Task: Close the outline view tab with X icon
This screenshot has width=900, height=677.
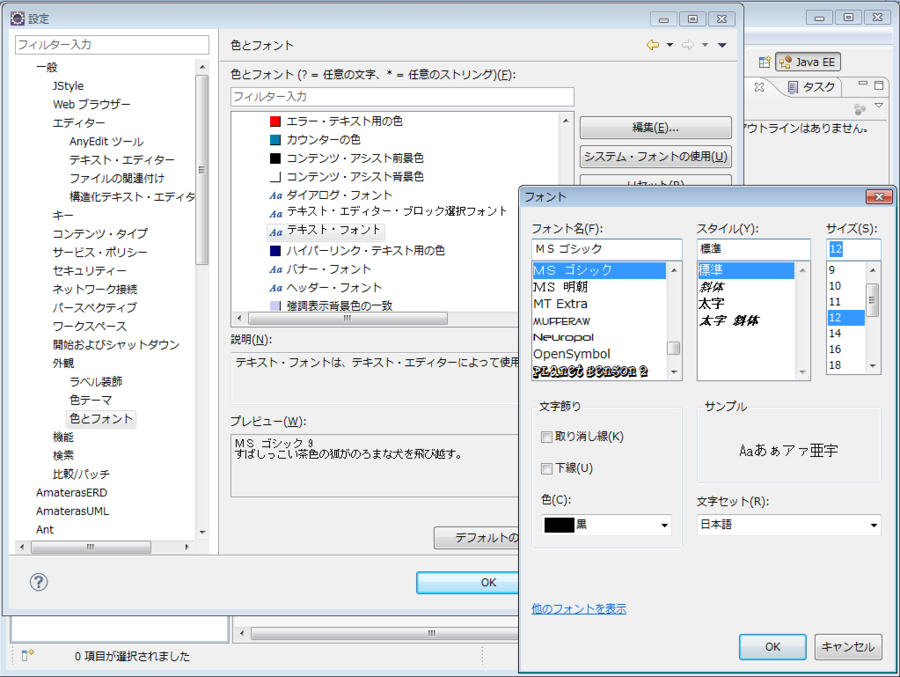Action: 759,87
